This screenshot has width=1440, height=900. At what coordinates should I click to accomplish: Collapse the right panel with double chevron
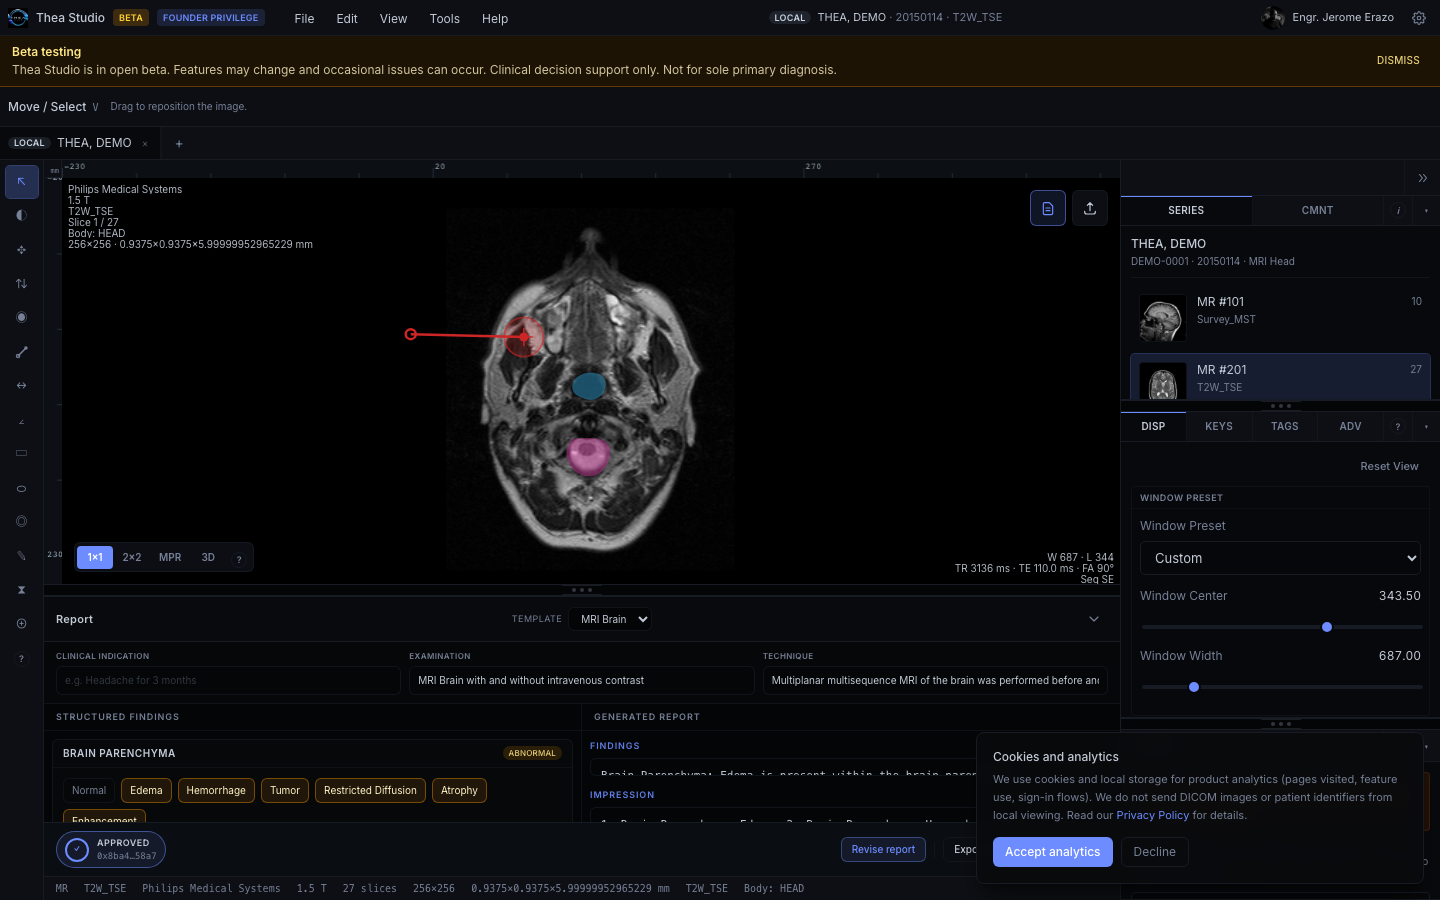click(x=1422, y=178)
